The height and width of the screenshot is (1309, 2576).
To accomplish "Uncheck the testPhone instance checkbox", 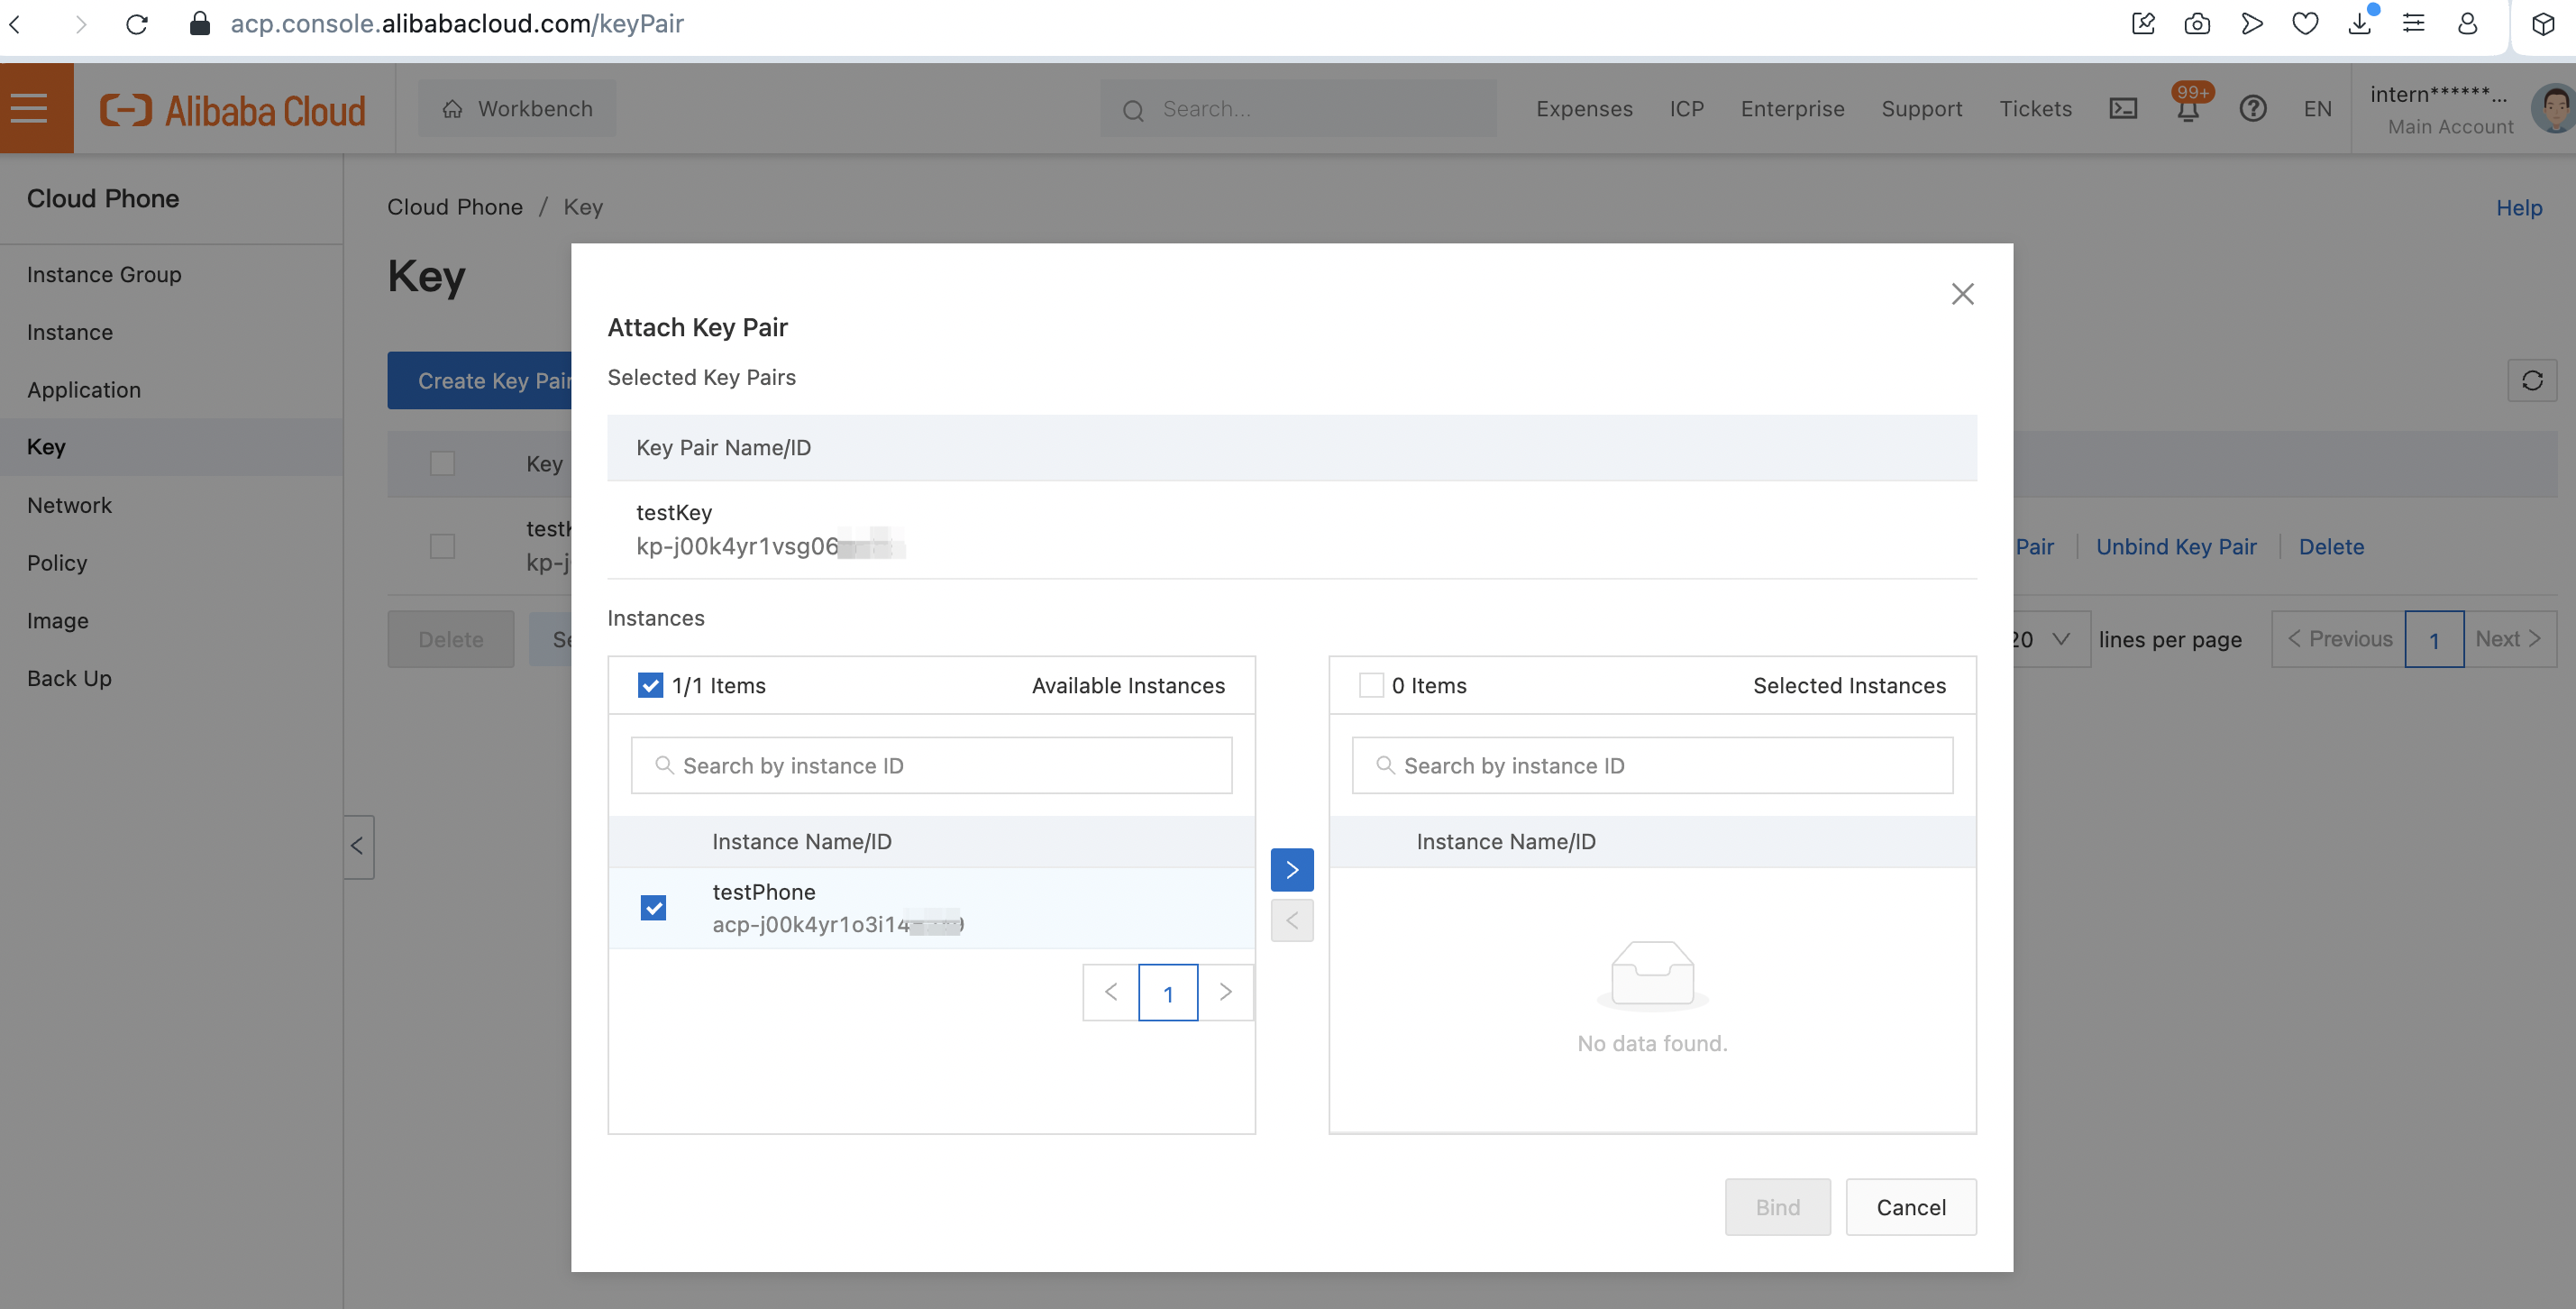I will [x=653, y=907].
